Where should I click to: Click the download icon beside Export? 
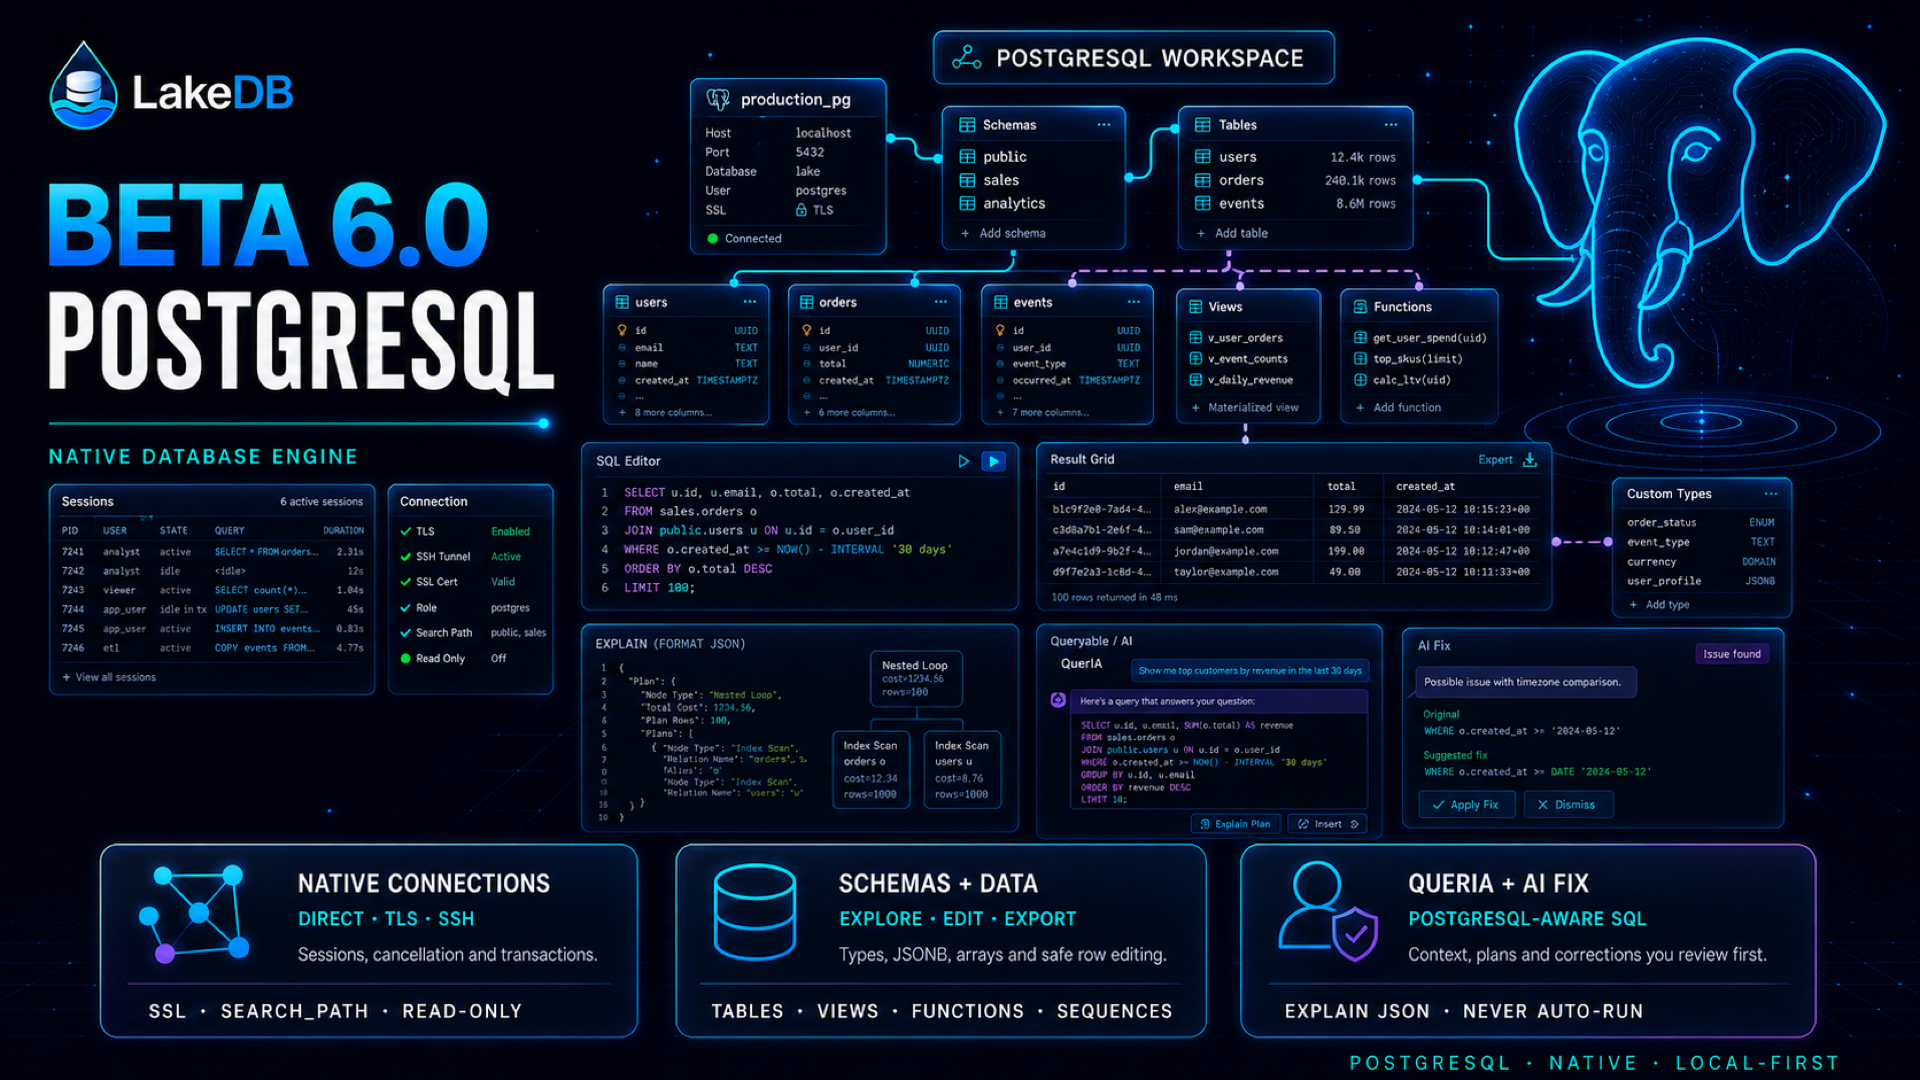[1530, 460]
